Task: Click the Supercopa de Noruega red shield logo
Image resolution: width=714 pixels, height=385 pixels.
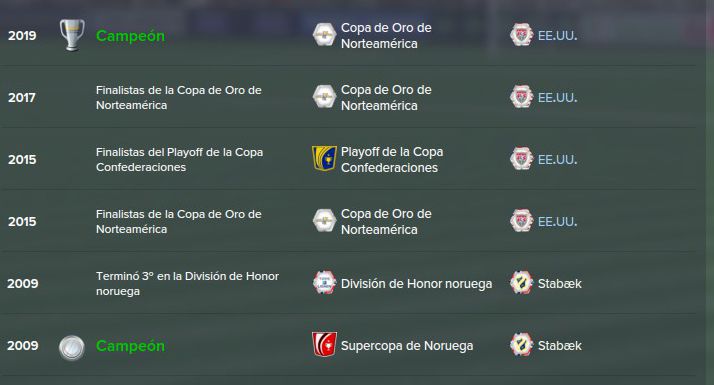Action: pos(324,344)
